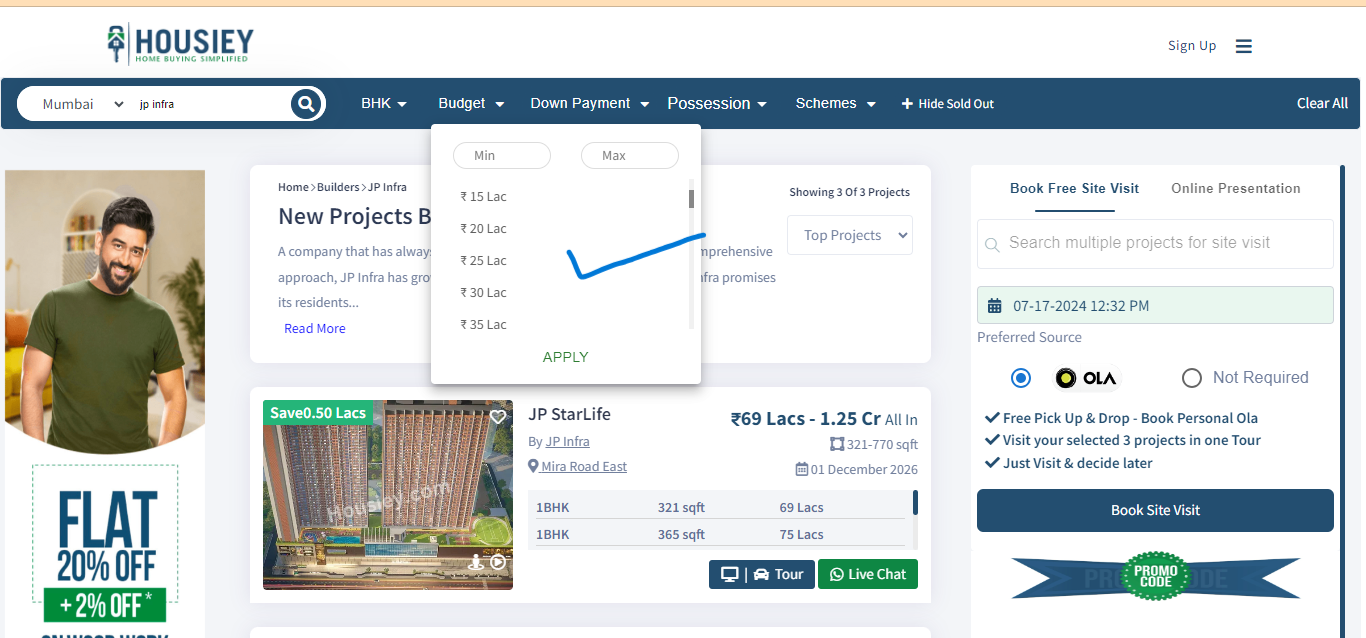Click the location pin icon near Mira Road East
Viewport: 1366px width, 638px height.
click(x=533, y=467)
